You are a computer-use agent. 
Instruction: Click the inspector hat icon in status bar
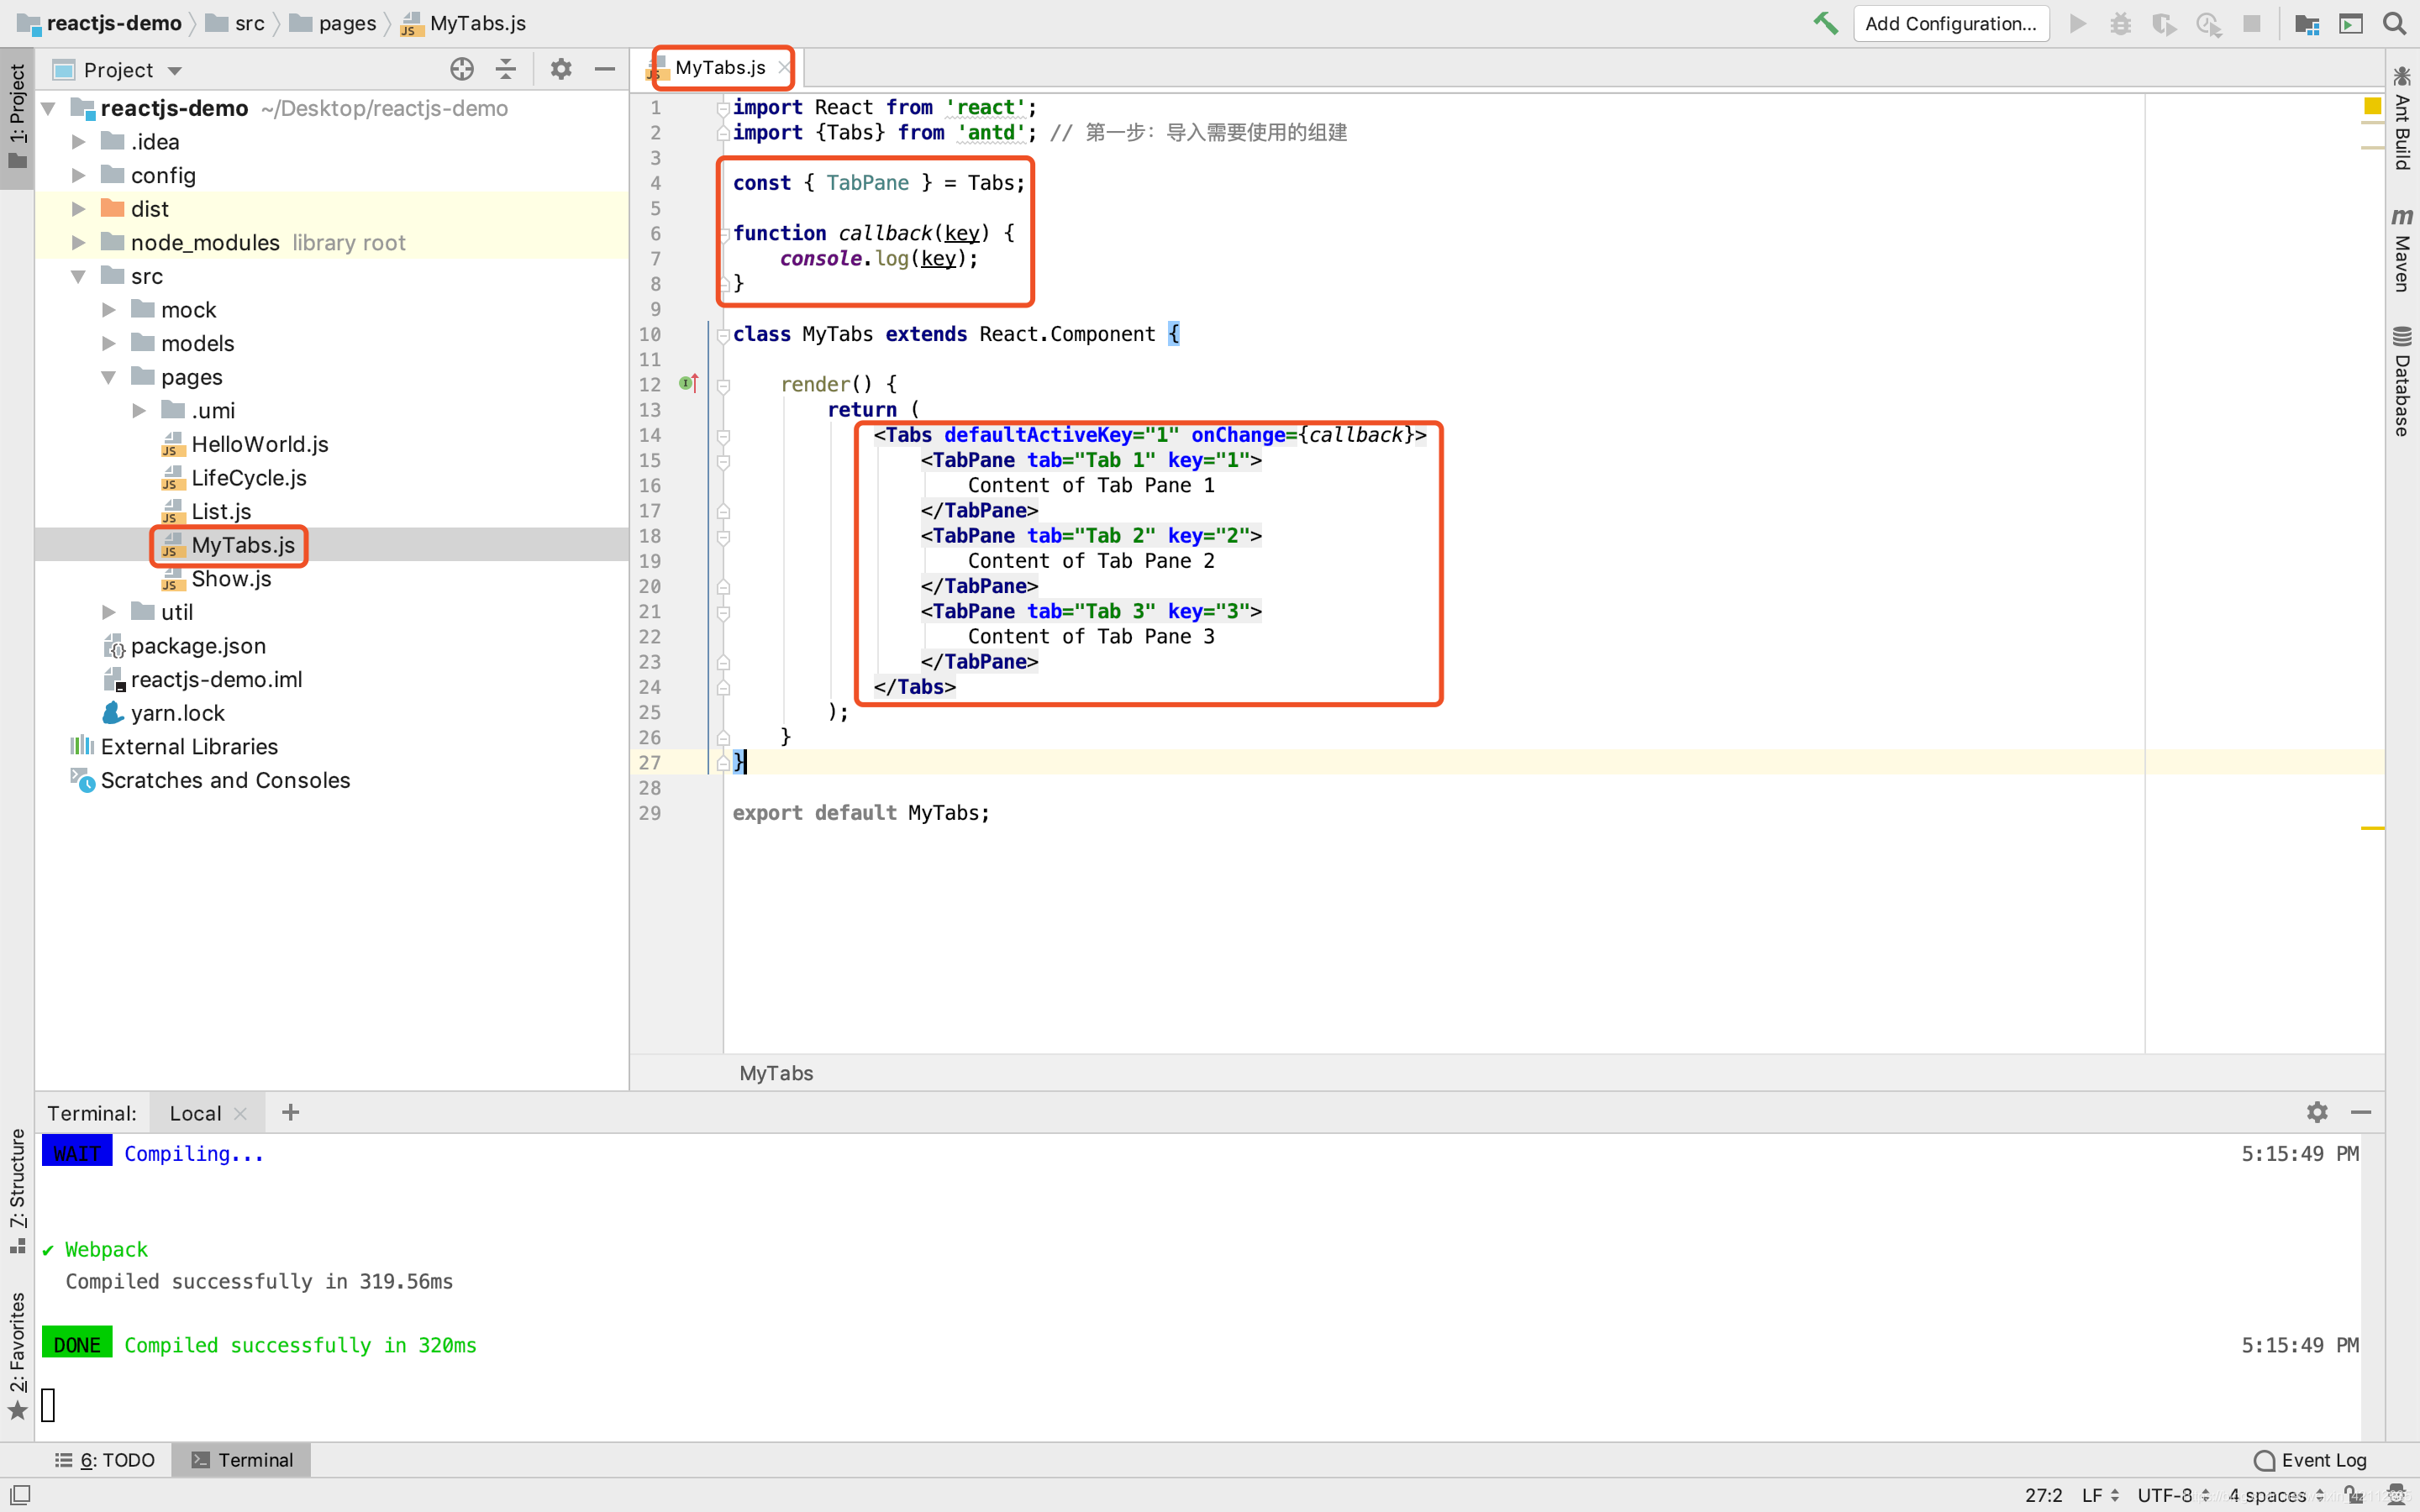point(2396,1494)
